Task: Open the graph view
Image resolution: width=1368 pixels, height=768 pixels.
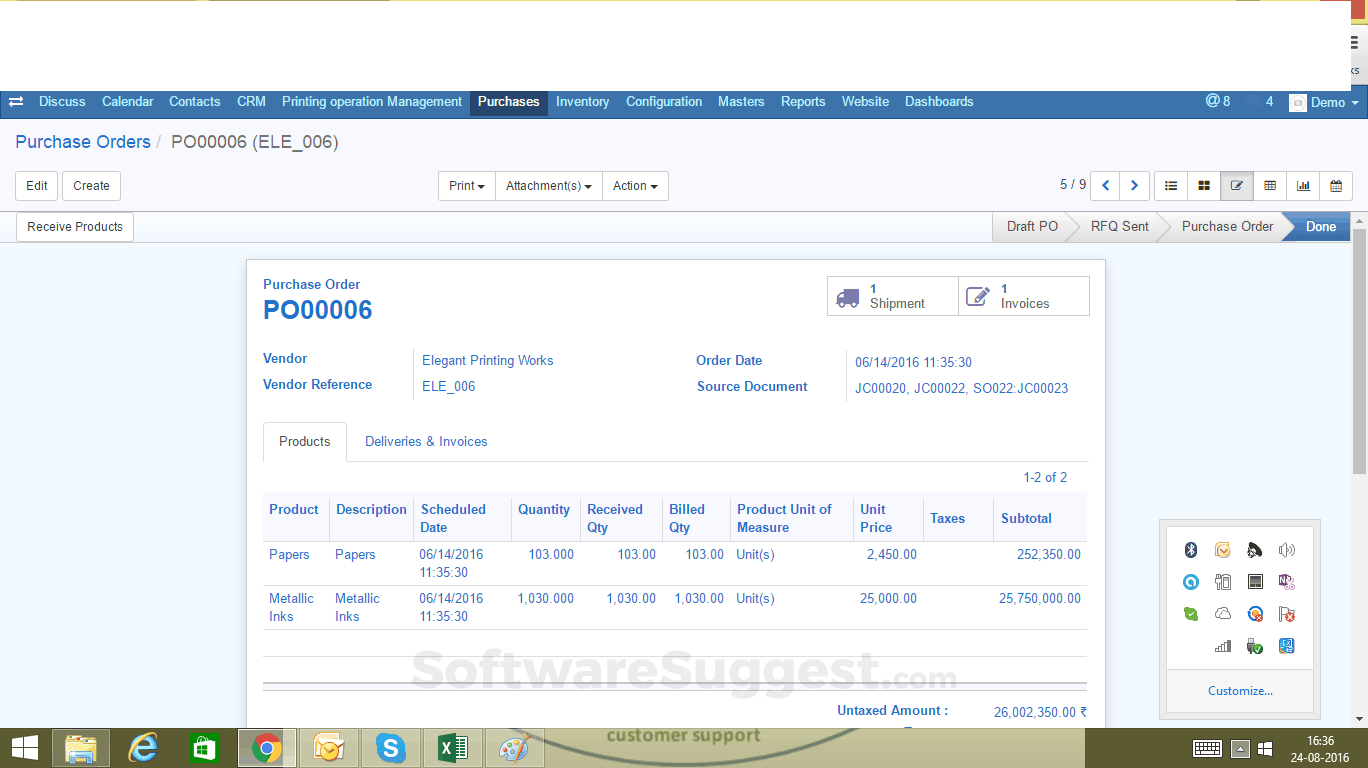Action: [x=1303, y=186]
